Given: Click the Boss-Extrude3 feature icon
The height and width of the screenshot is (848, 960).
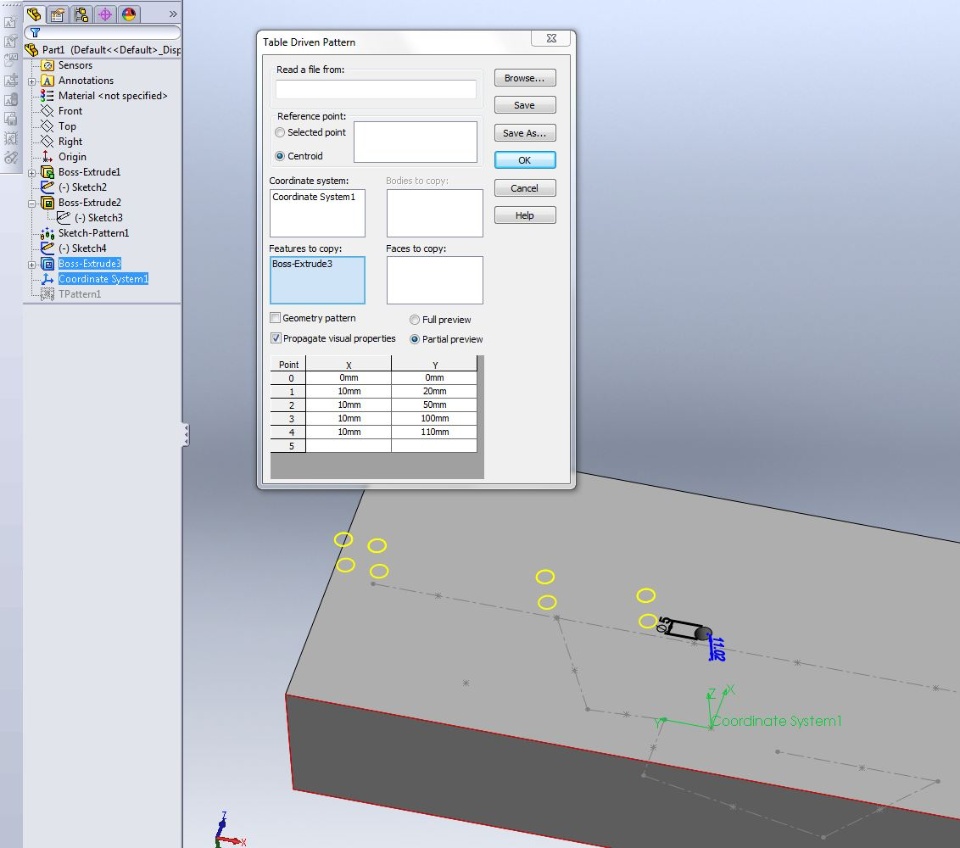Looking at the screenshot, I should [x=47, y=264].
